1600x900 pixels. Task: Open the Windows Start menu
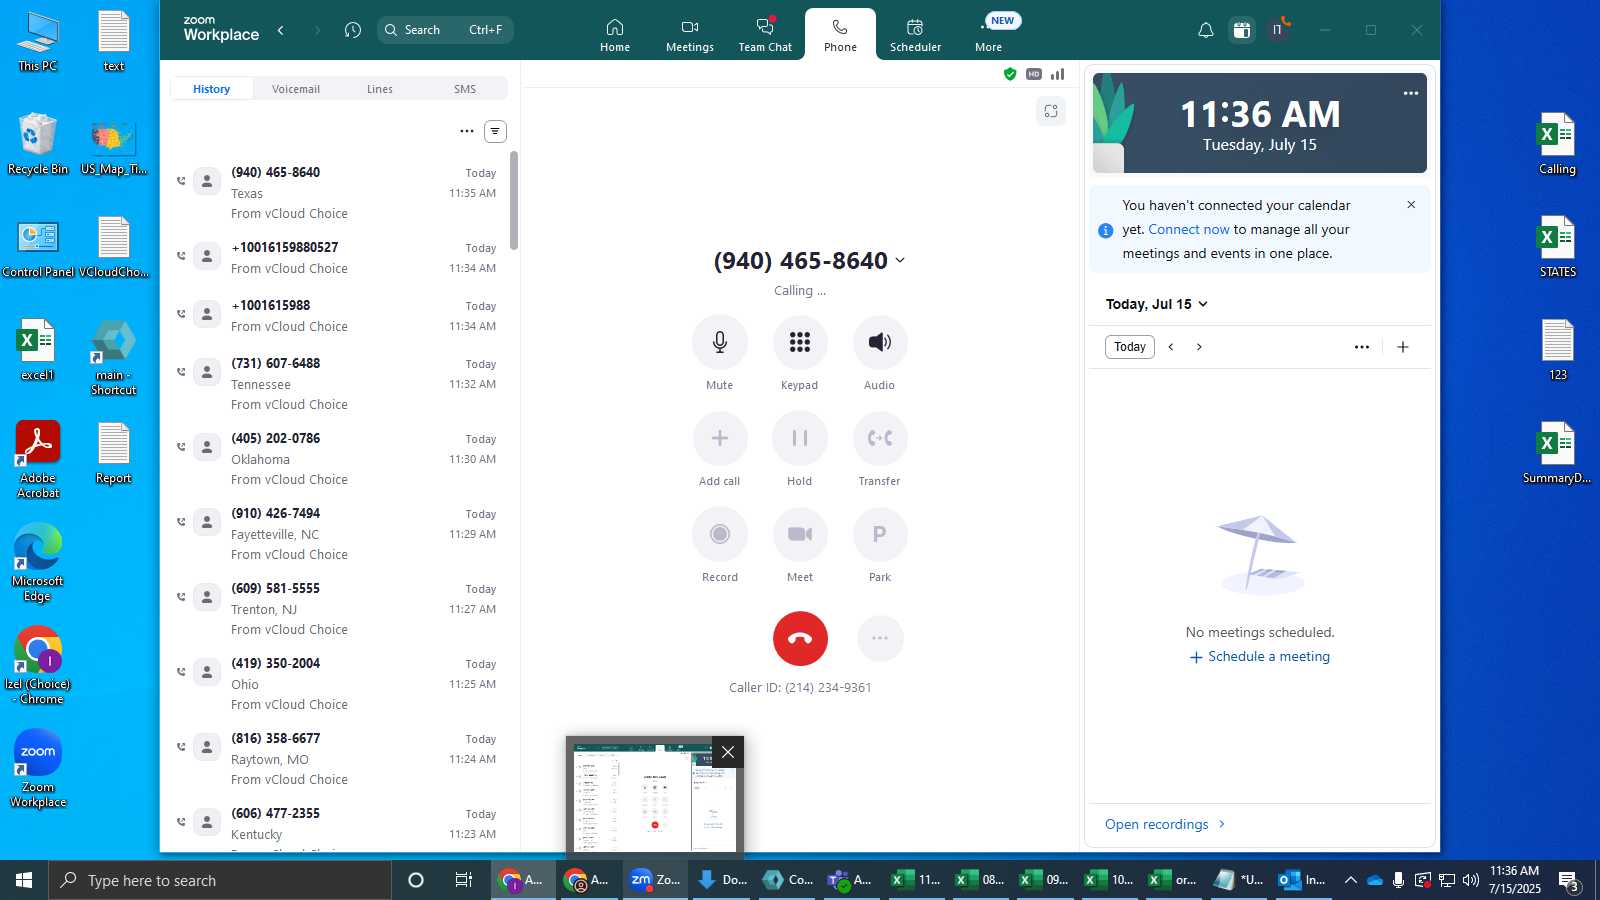tap(24, 880)
